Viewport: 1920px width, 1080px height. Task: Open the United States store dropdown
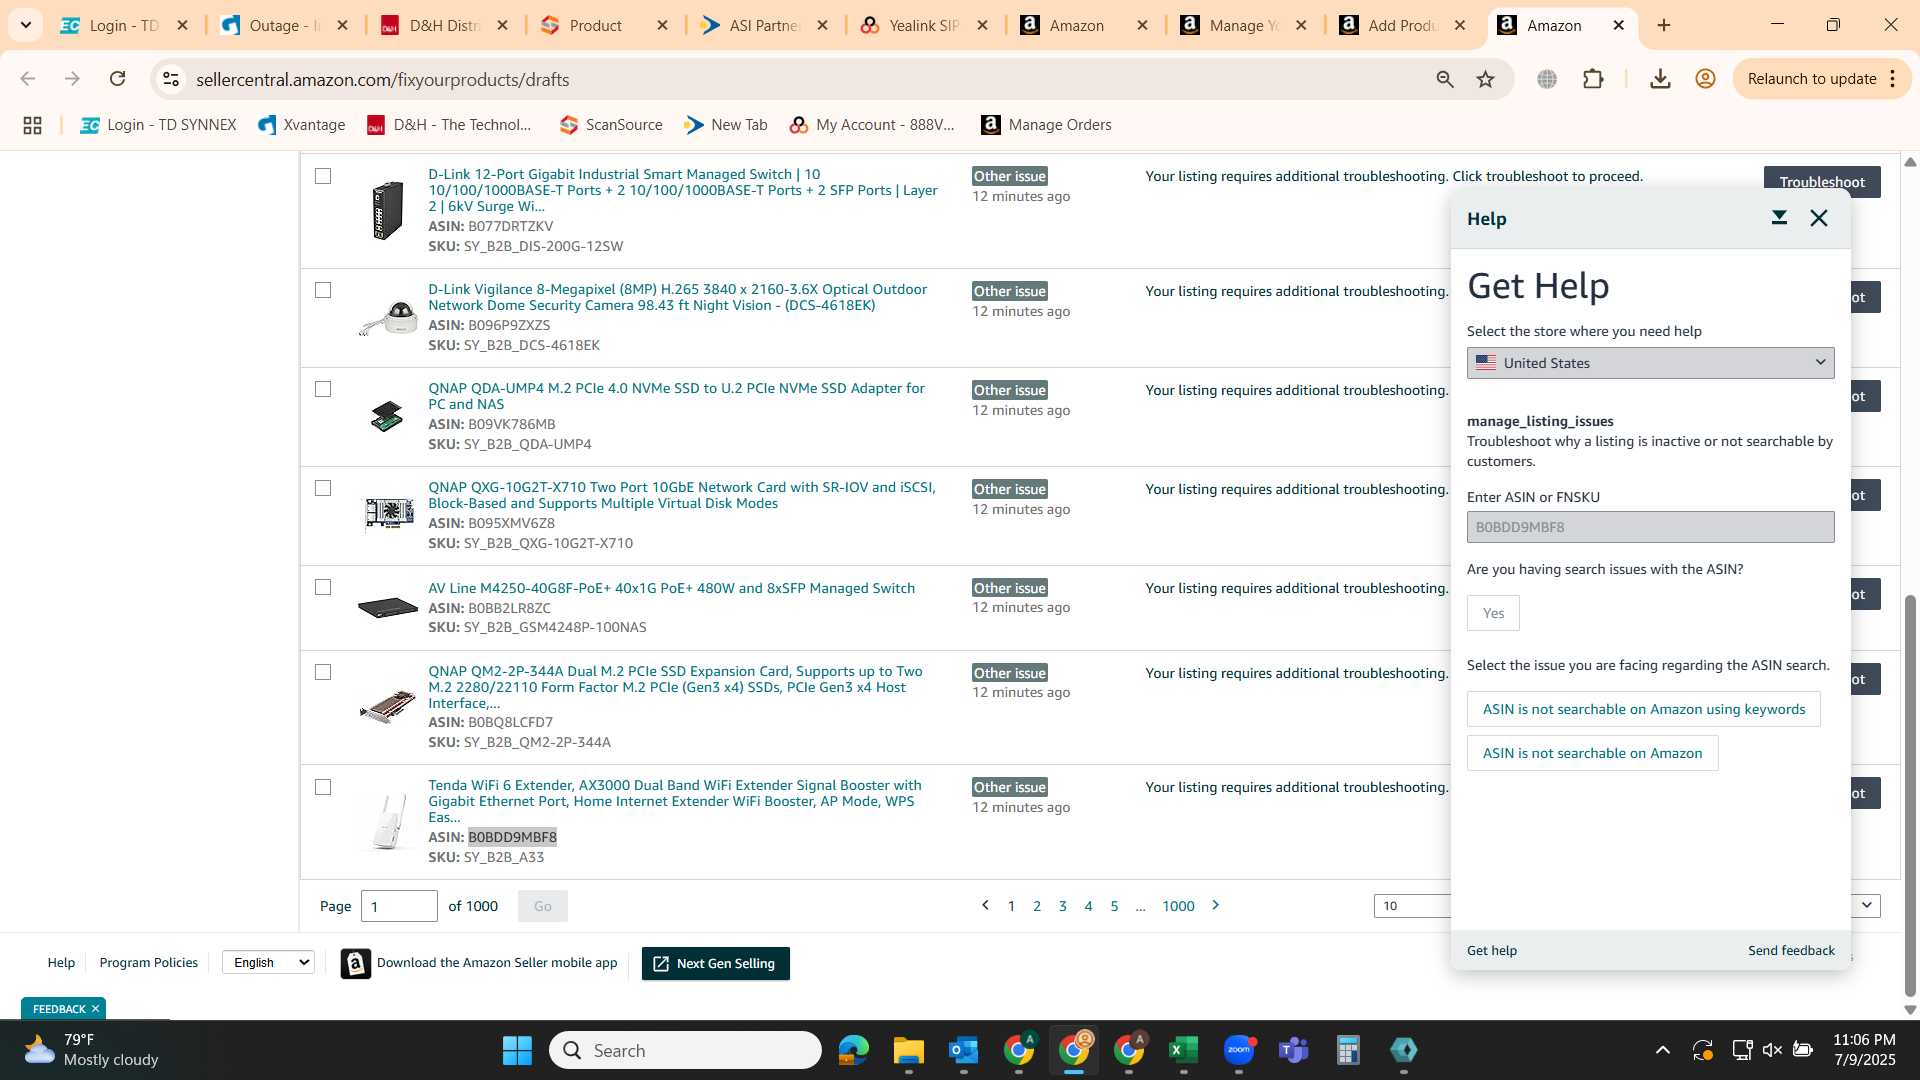tap(1650, 363)
